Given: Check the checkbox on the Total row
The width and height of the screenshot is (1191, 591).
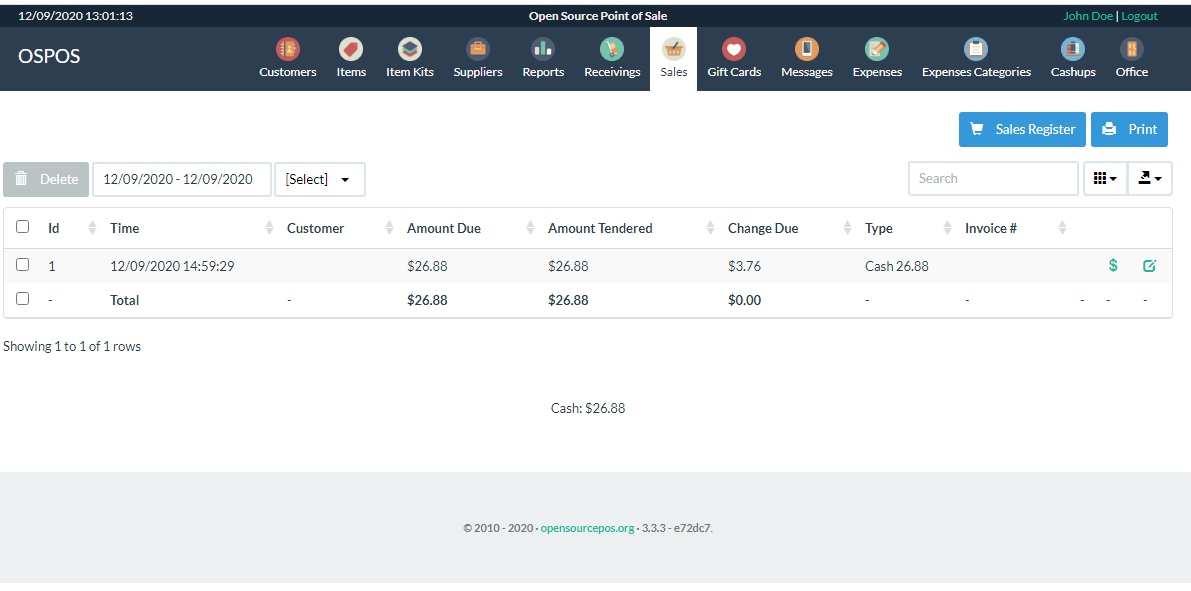Looking at the screenshot, I should 22,299.
